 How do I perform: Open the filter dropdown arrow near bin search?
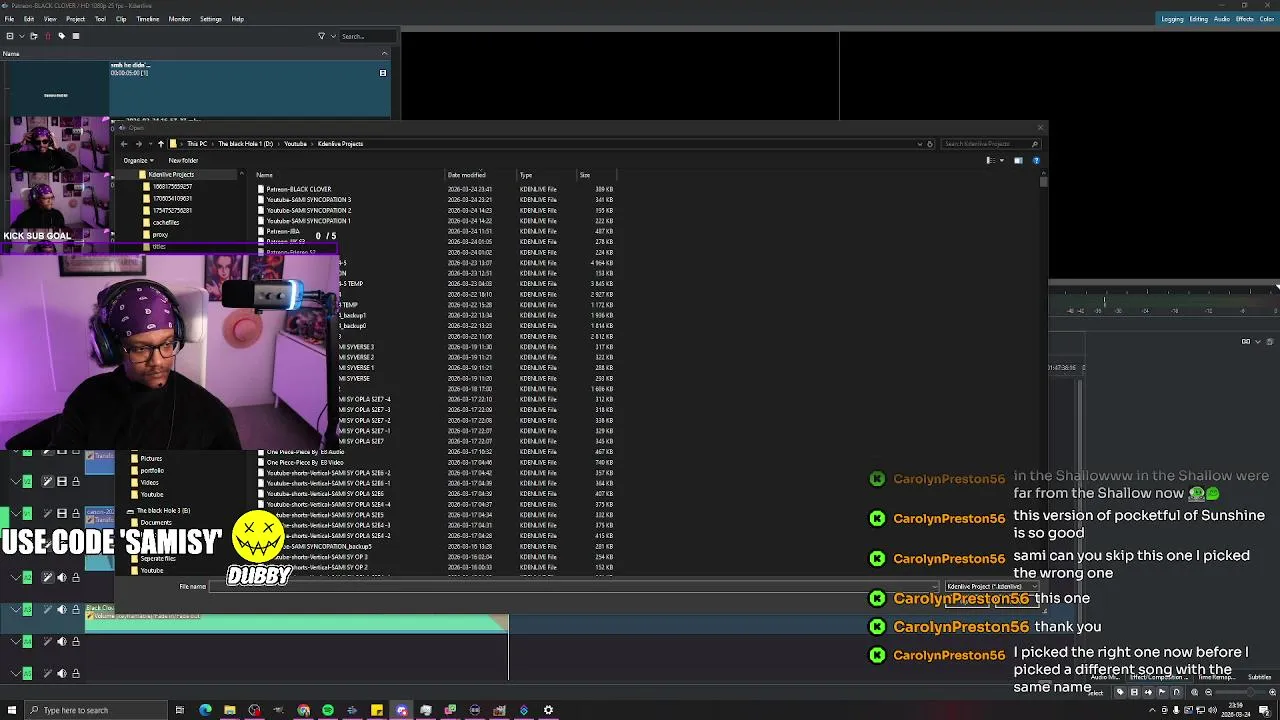coord(333,36)
